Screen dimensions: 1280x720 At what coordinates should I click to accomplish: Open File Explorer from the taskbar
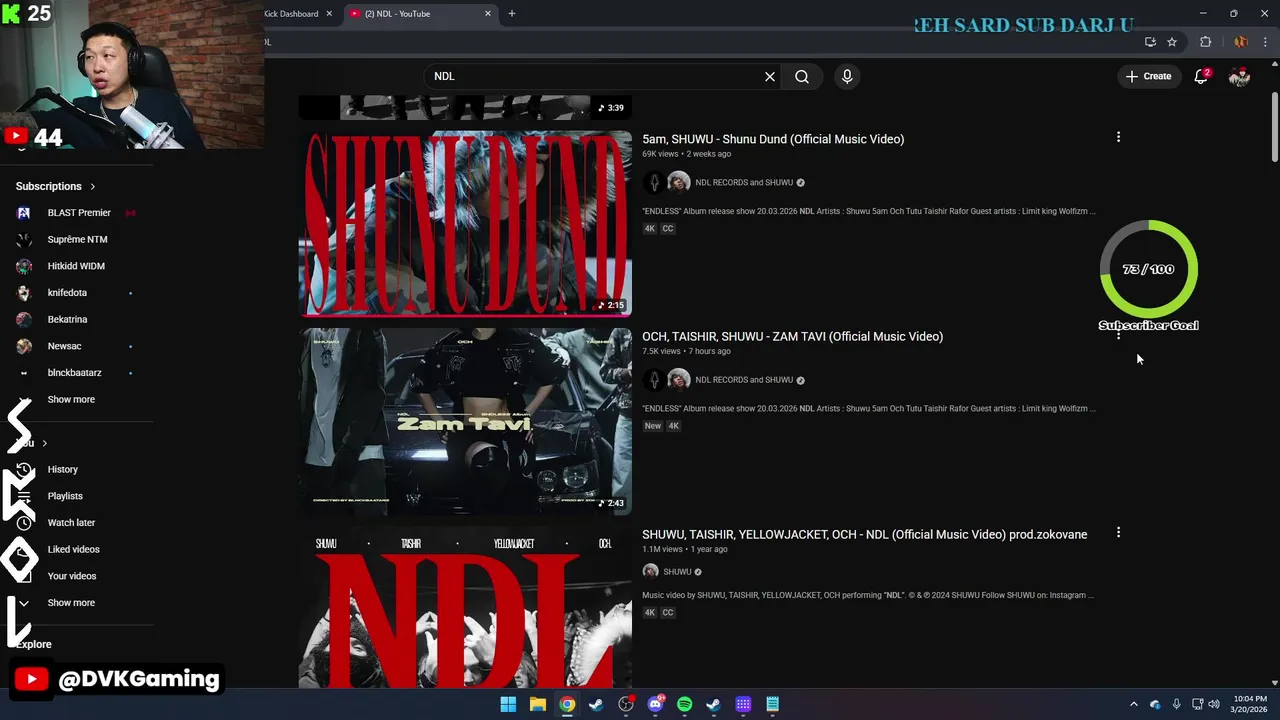point(538,704)
